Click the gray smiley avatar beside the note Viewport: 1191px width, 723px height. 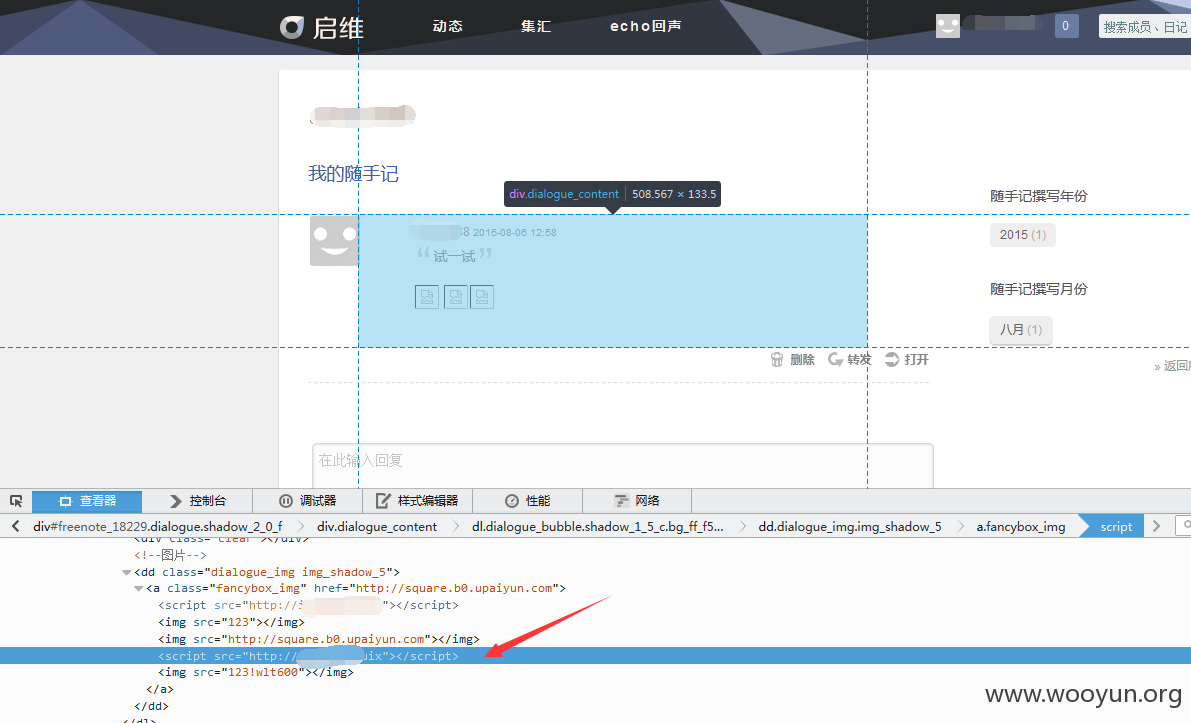tap(334, 241)
